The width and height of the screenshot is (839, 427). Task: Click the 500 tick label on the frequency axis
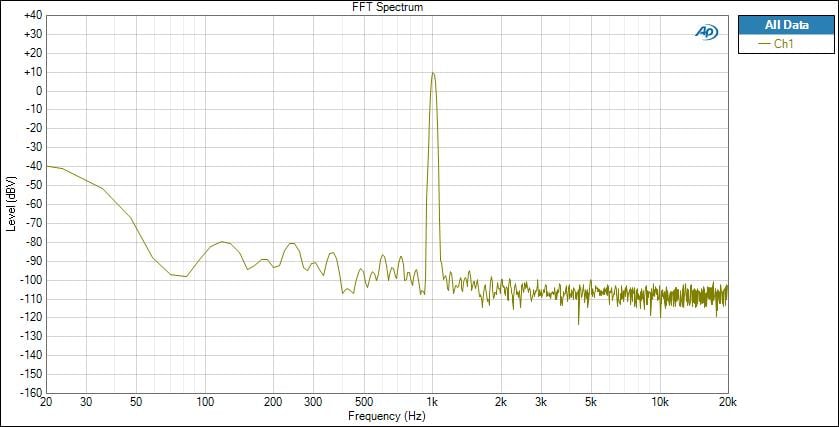pyautogui.click(x=364, y=402)
